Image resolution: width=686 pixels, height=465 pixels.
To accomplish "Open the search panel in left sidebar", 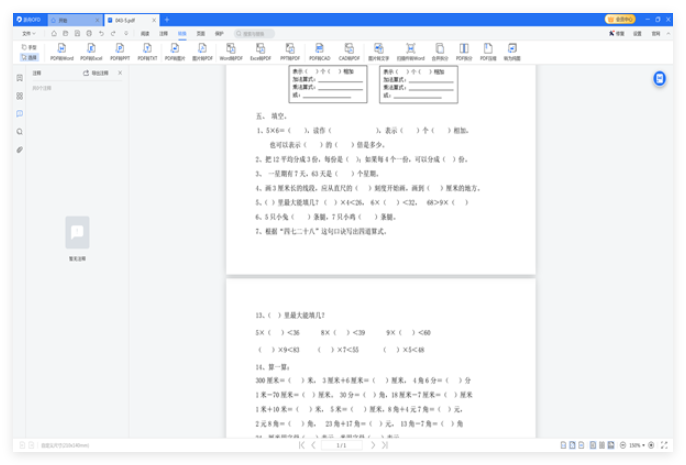I will (19, 131).
